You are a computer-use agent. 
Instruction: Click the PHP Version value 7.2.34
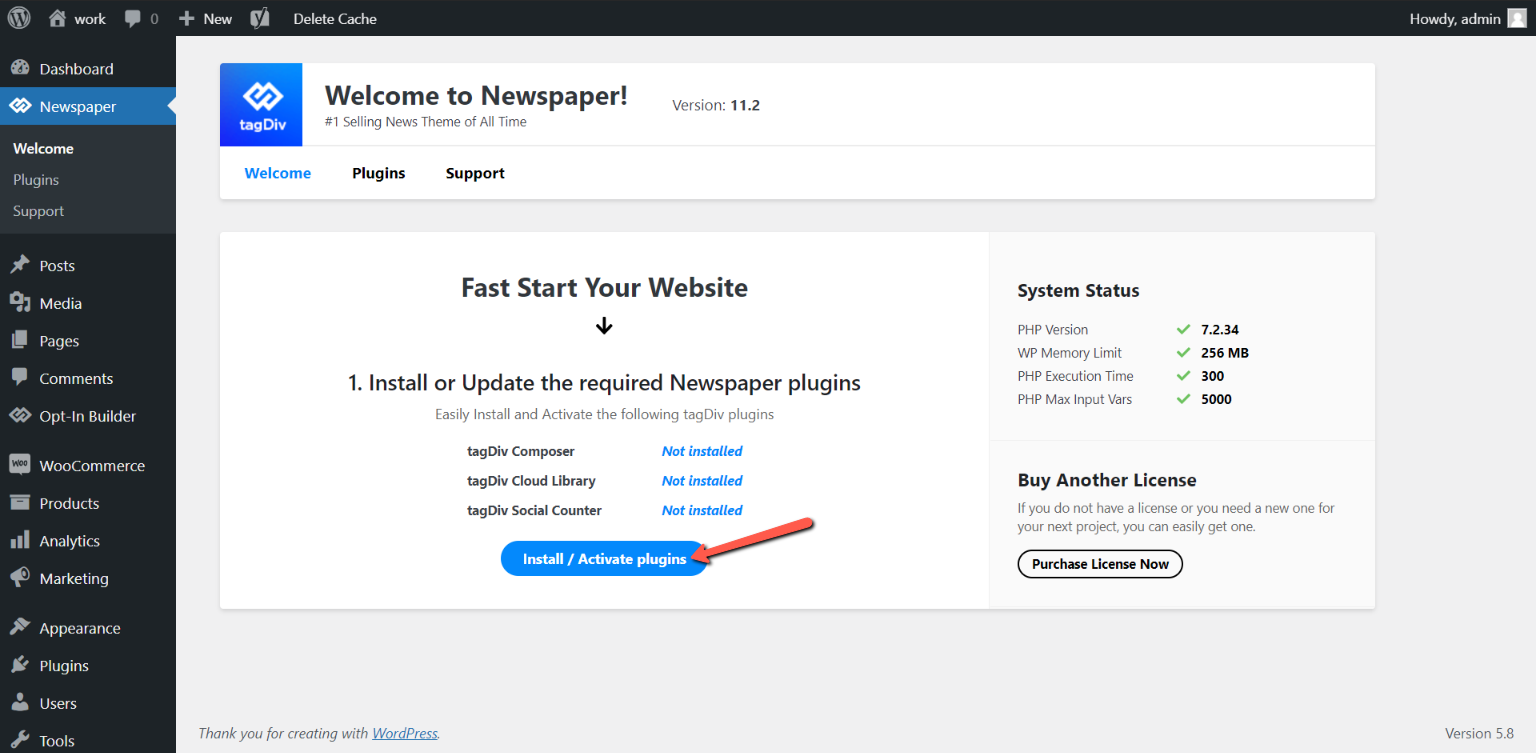tap(1220, 329)
